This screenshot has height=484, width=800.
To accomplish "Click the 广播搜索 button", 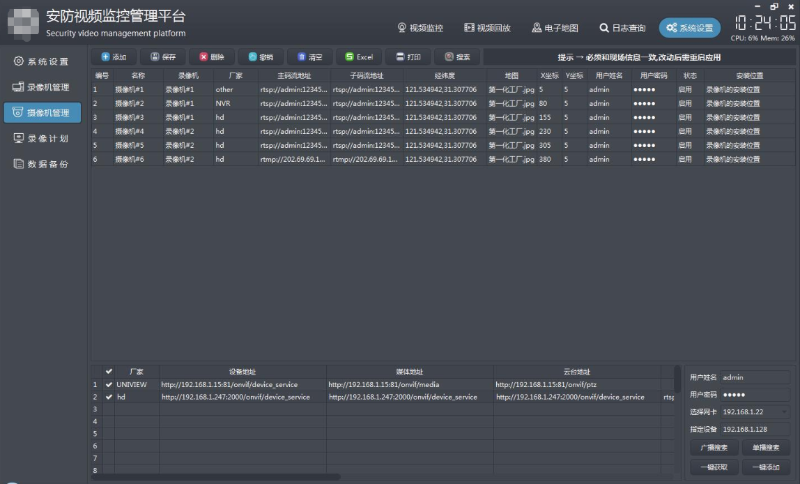I will point(714,447).
